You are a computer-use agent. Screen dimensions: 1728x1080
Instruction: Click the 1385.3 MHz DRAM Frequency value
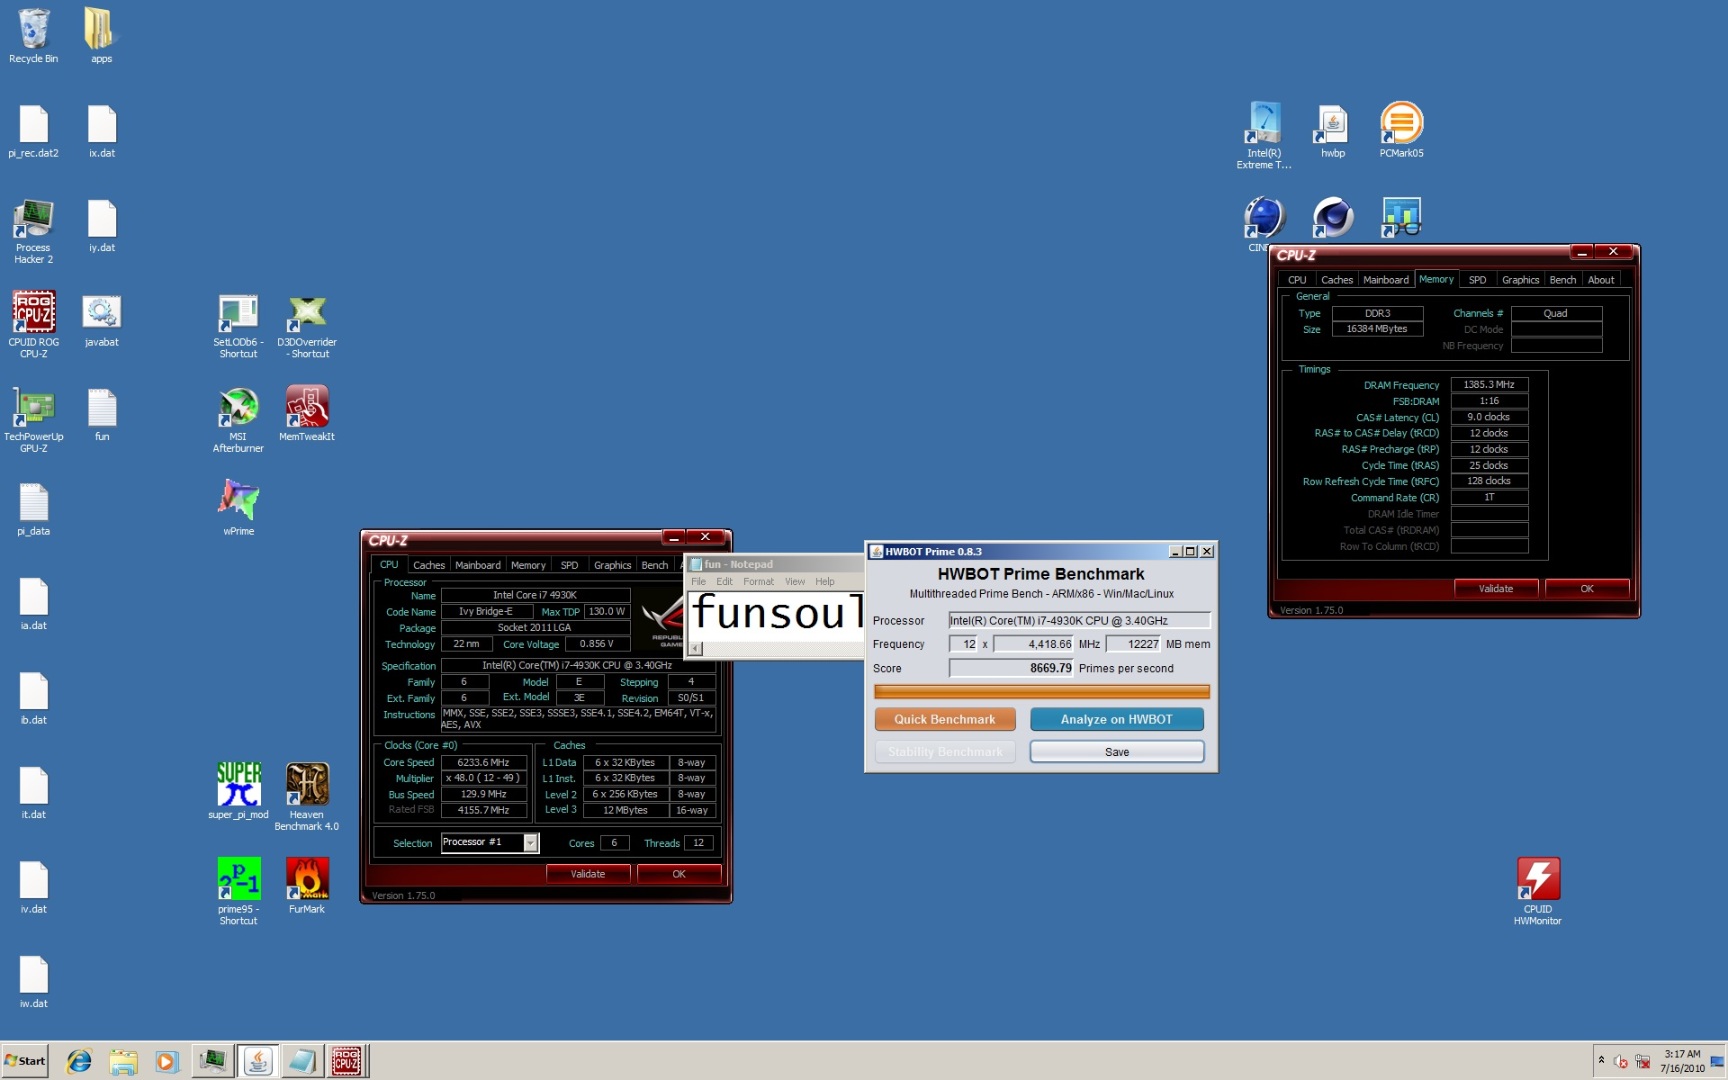1489,385
